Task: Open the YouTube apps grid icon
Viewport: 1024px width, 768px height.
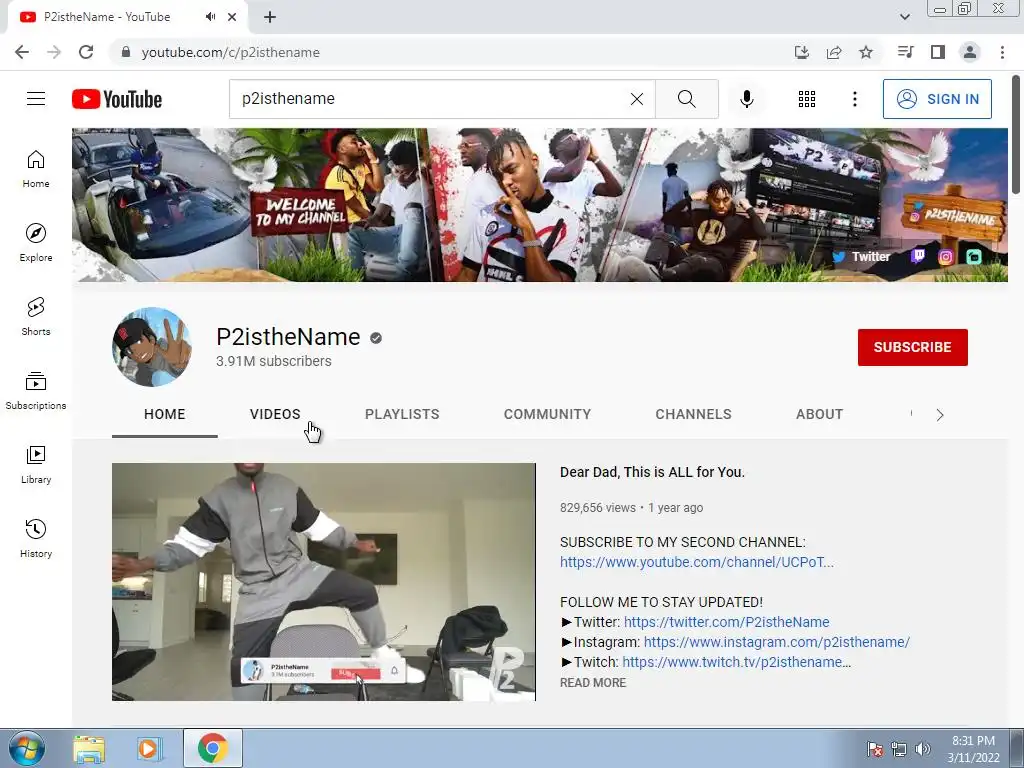Action: 807,99
